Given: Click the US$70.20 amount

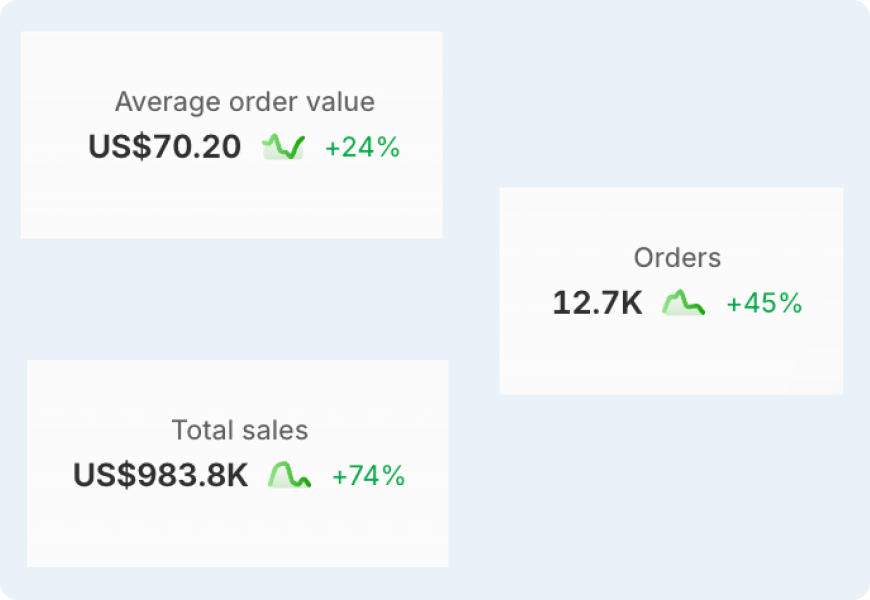Looking at the screenshot, I should (165, 147).
